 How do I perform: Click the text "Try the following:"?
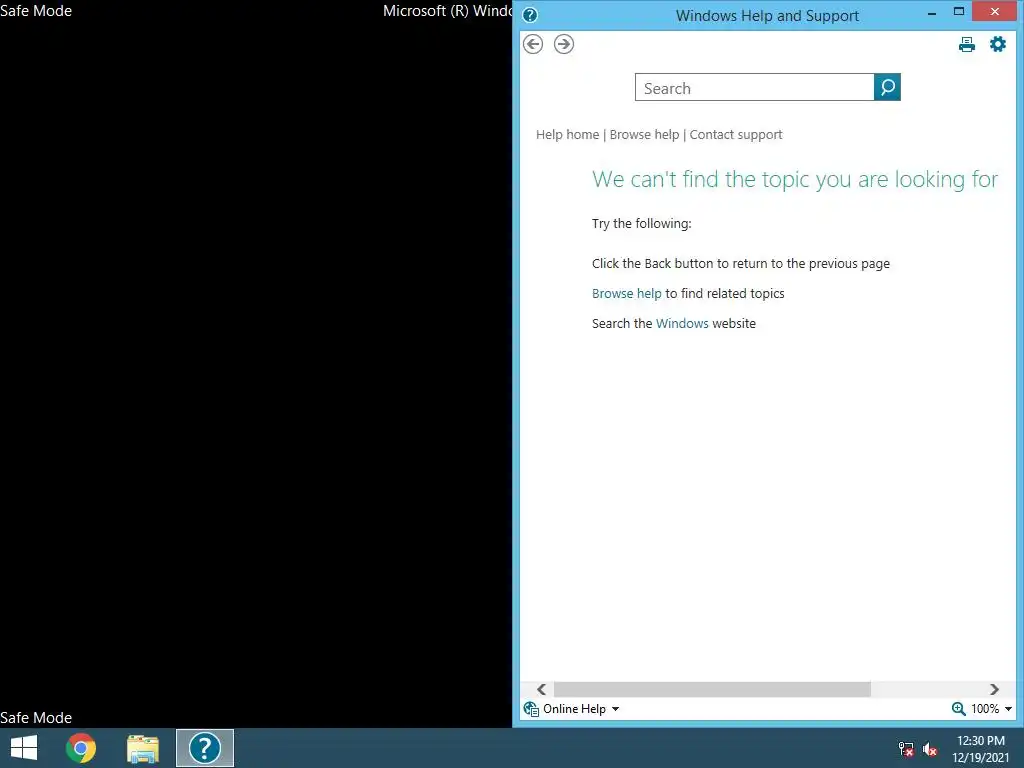tap(641, 223)
